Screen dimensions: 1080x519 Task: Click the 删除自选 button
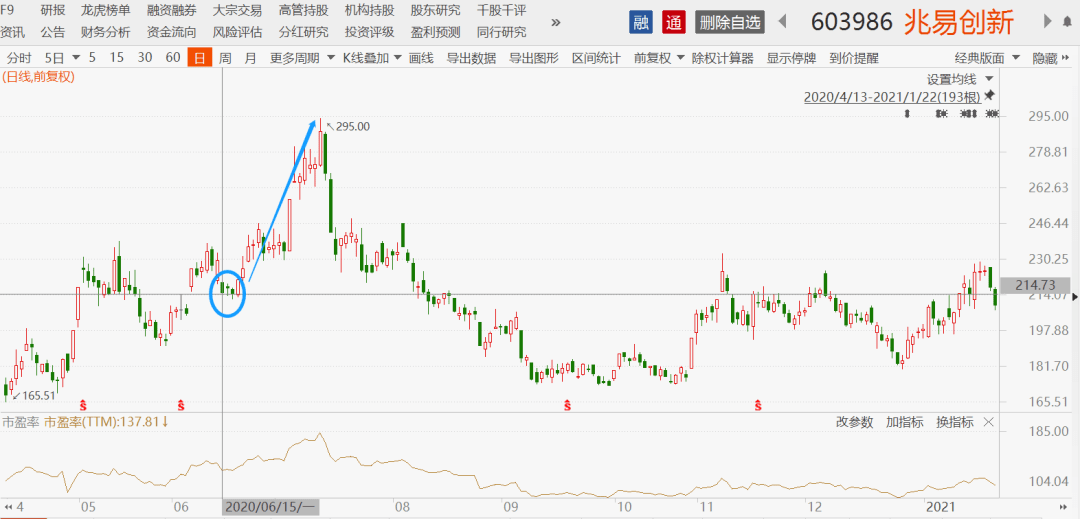point(730,22)
